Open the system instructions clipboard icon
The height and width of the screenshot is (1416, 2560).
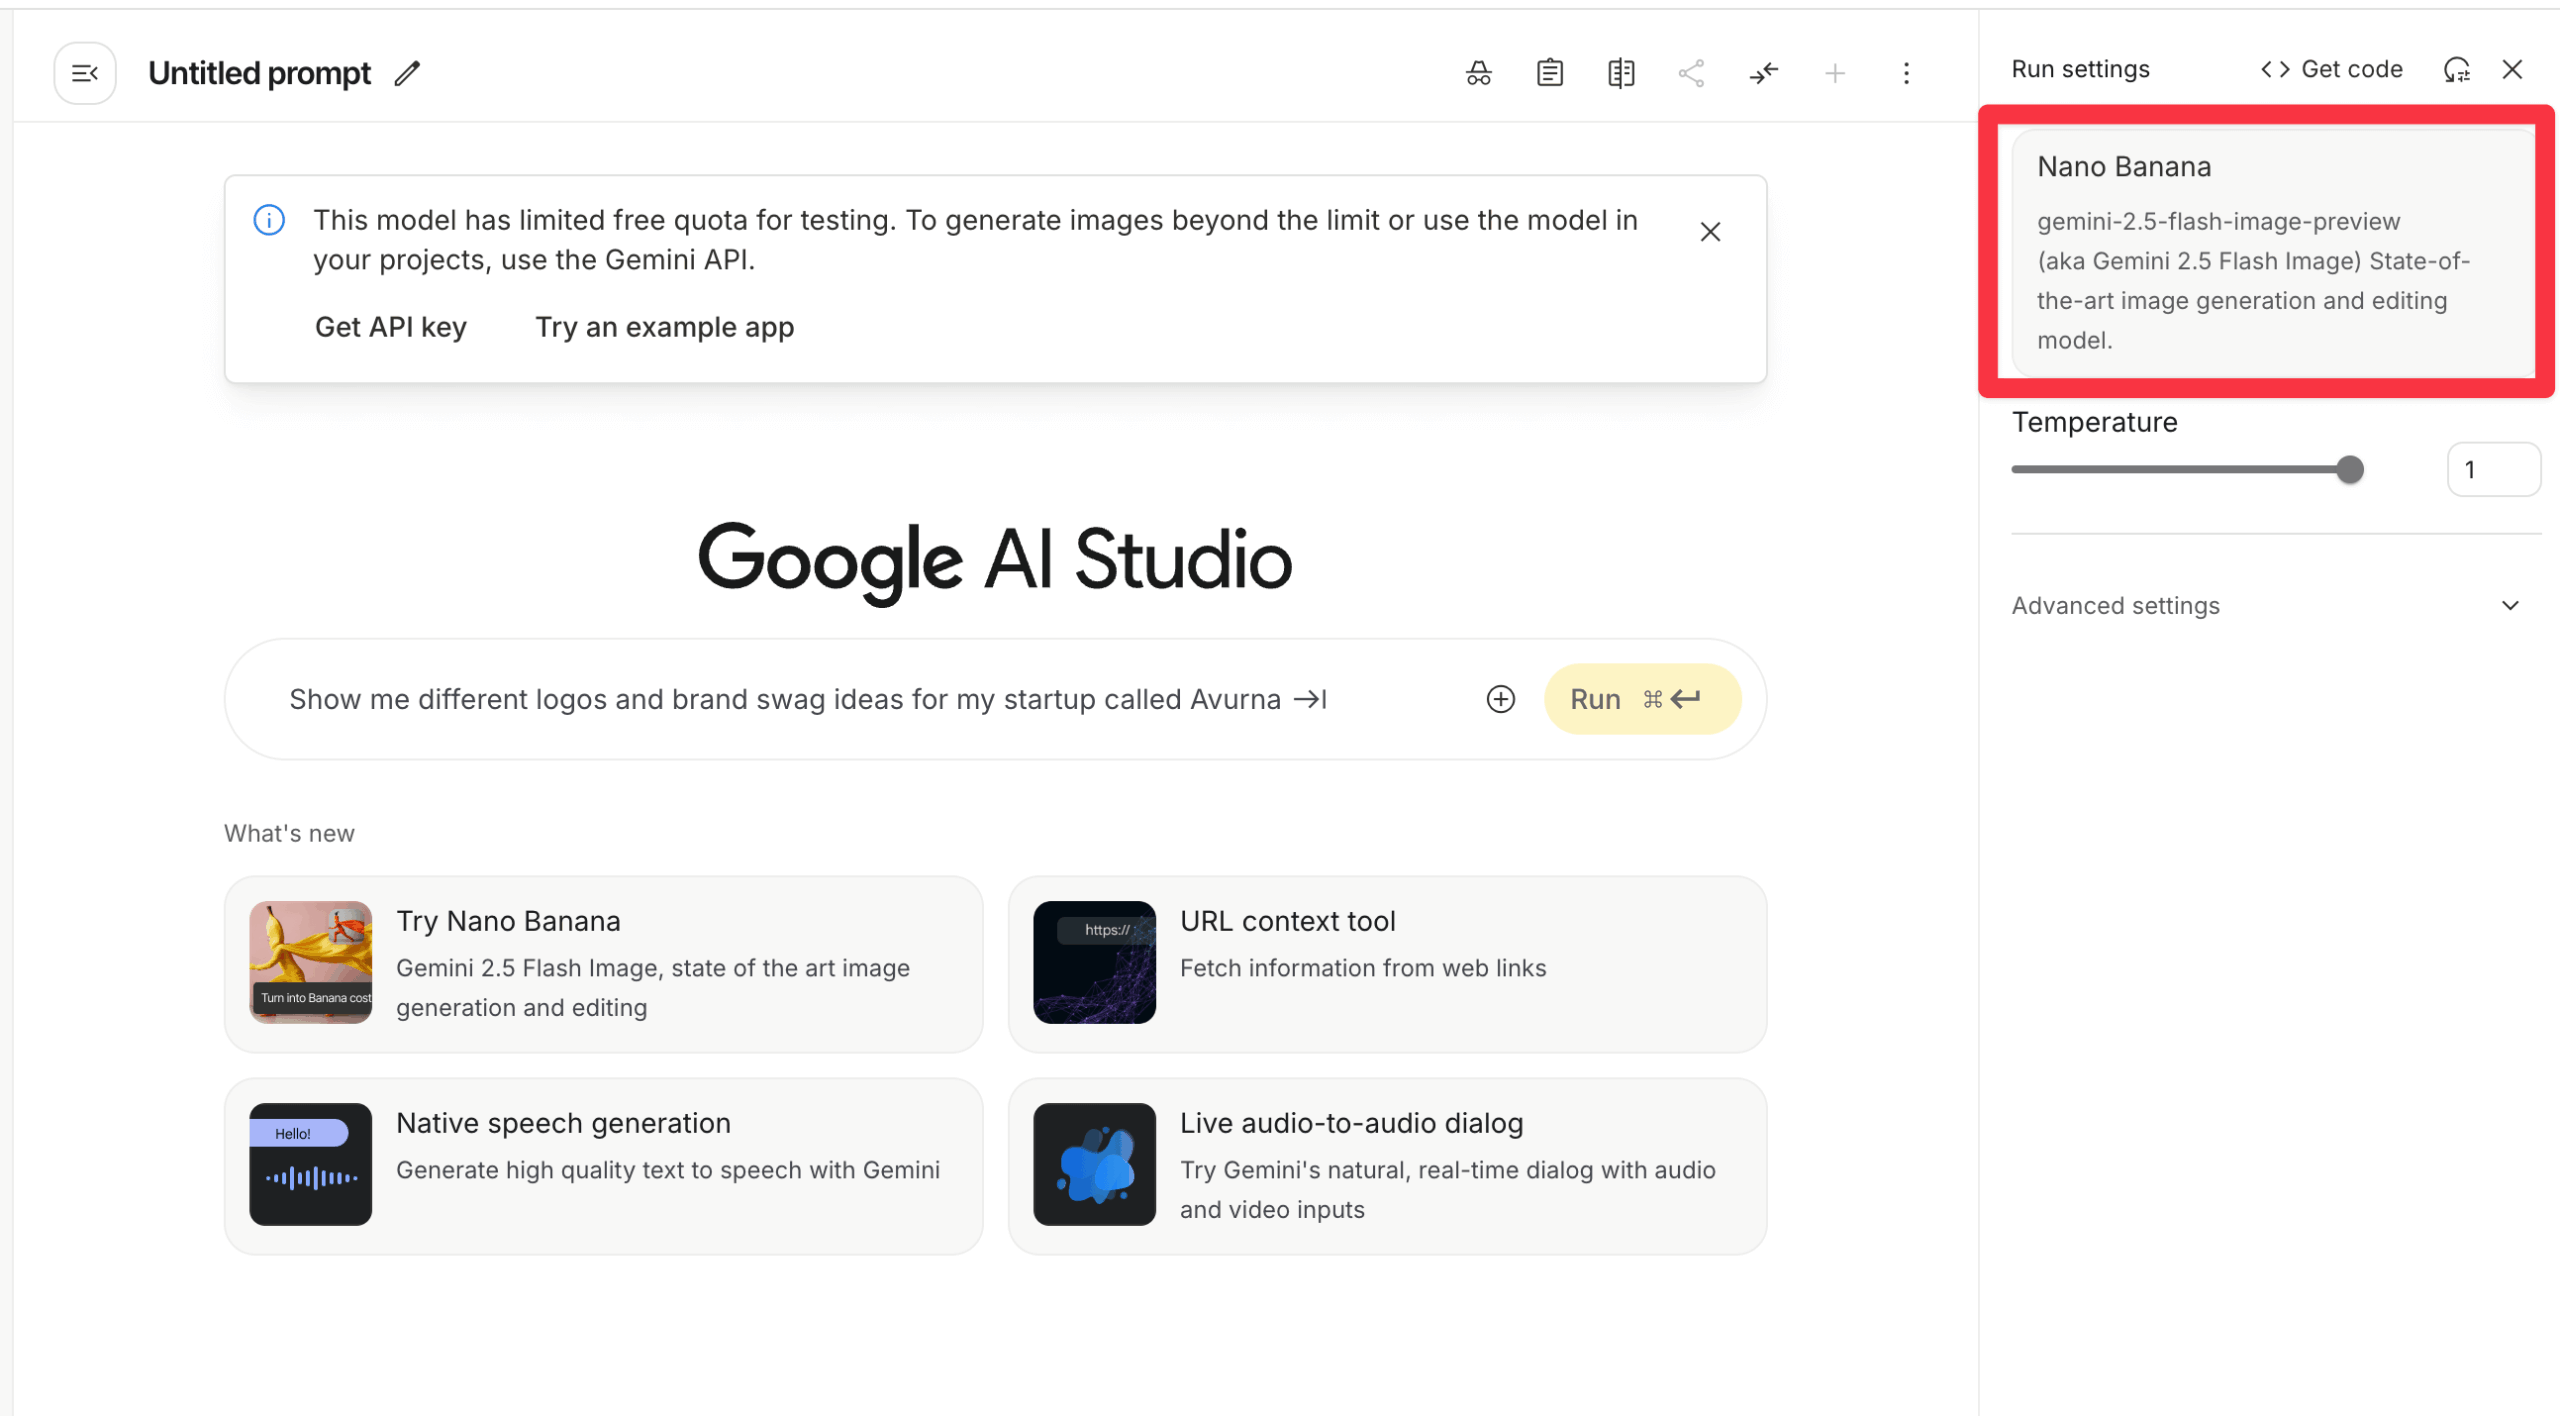(x=1549, y=73)
